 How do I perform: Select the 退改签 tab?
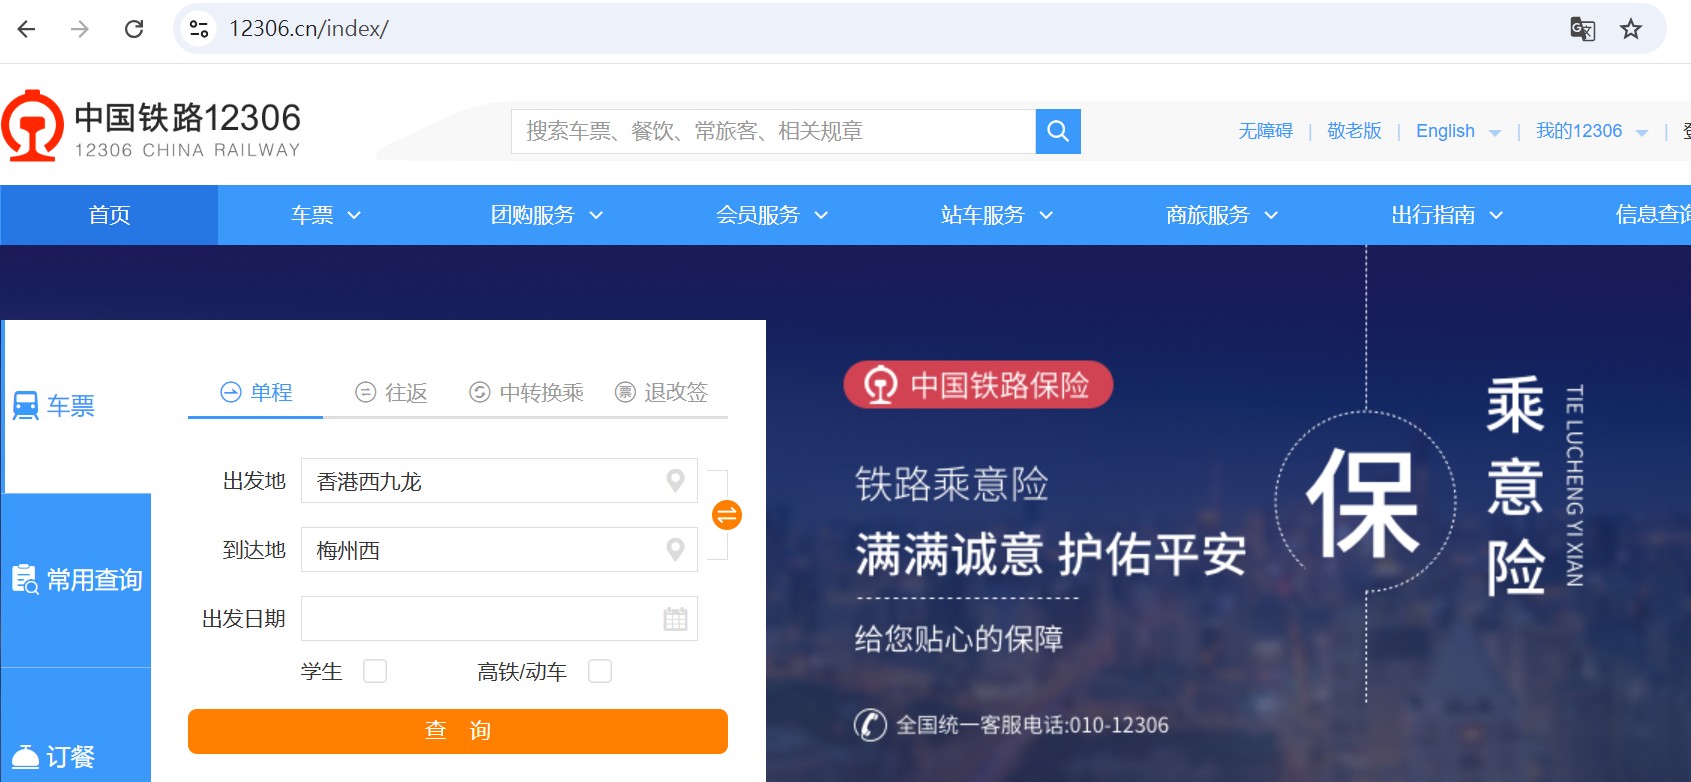662,392
